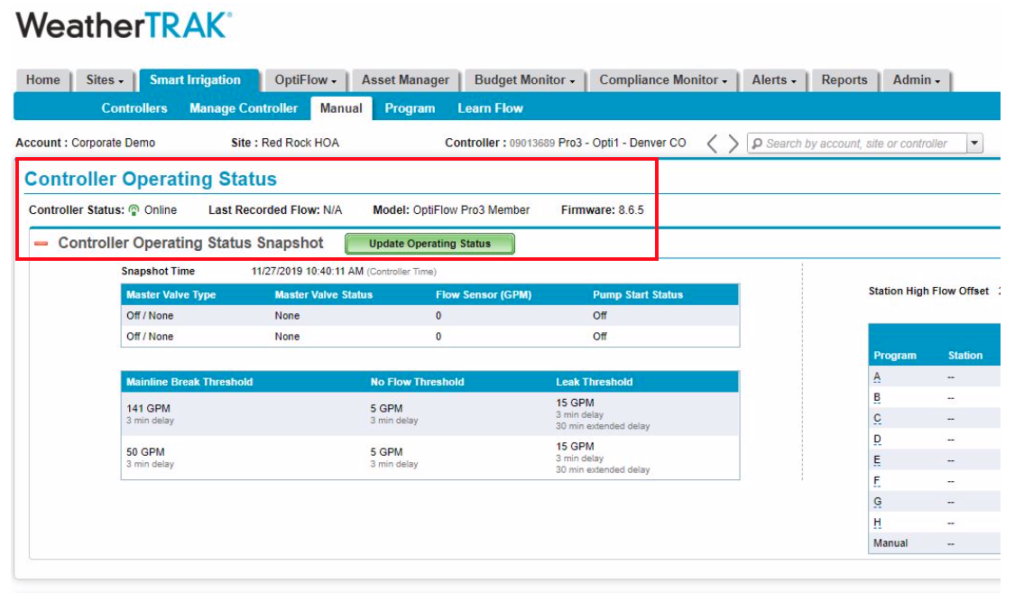This screenshot has width=1024, height=603.
Task: Click the 50 GPM mainline break value
Action: (146, 452)
